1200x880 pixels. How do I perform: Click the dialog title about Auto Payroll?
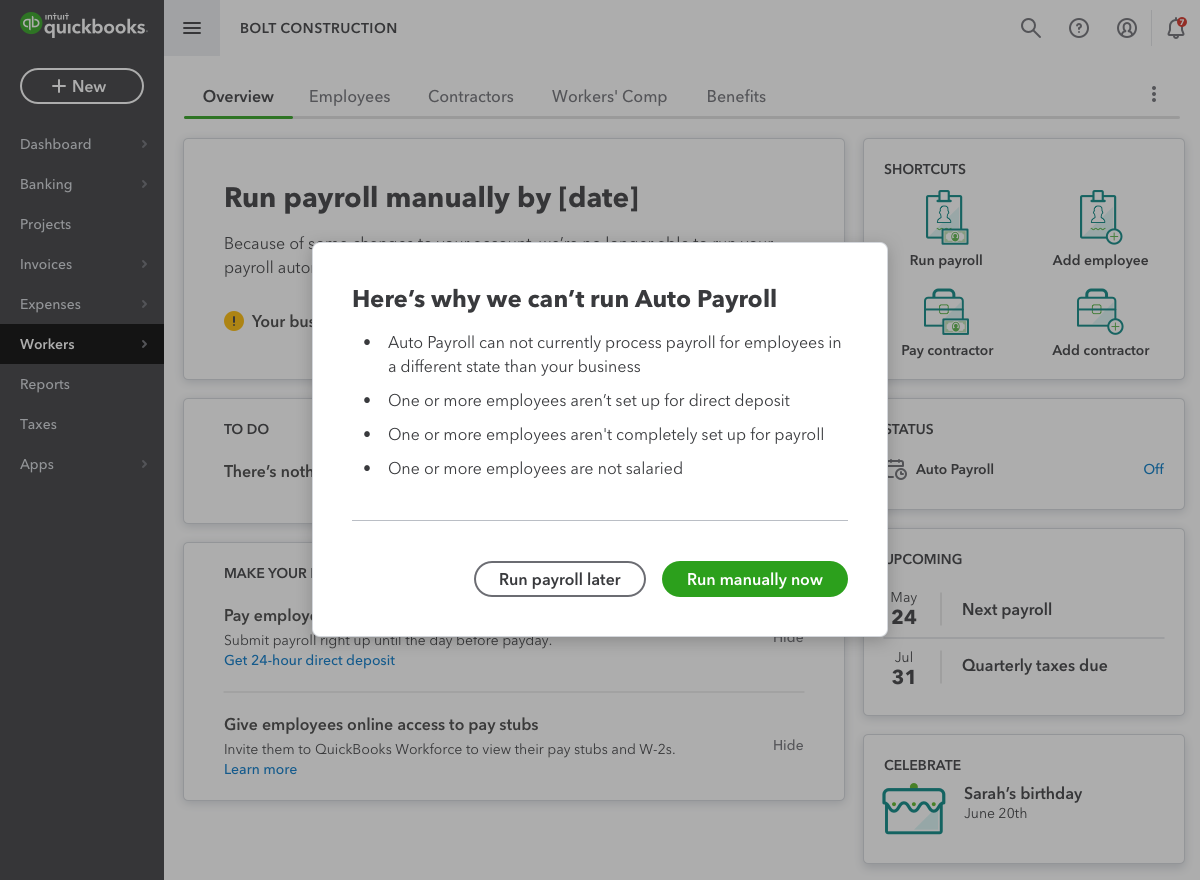click(565, 299)
